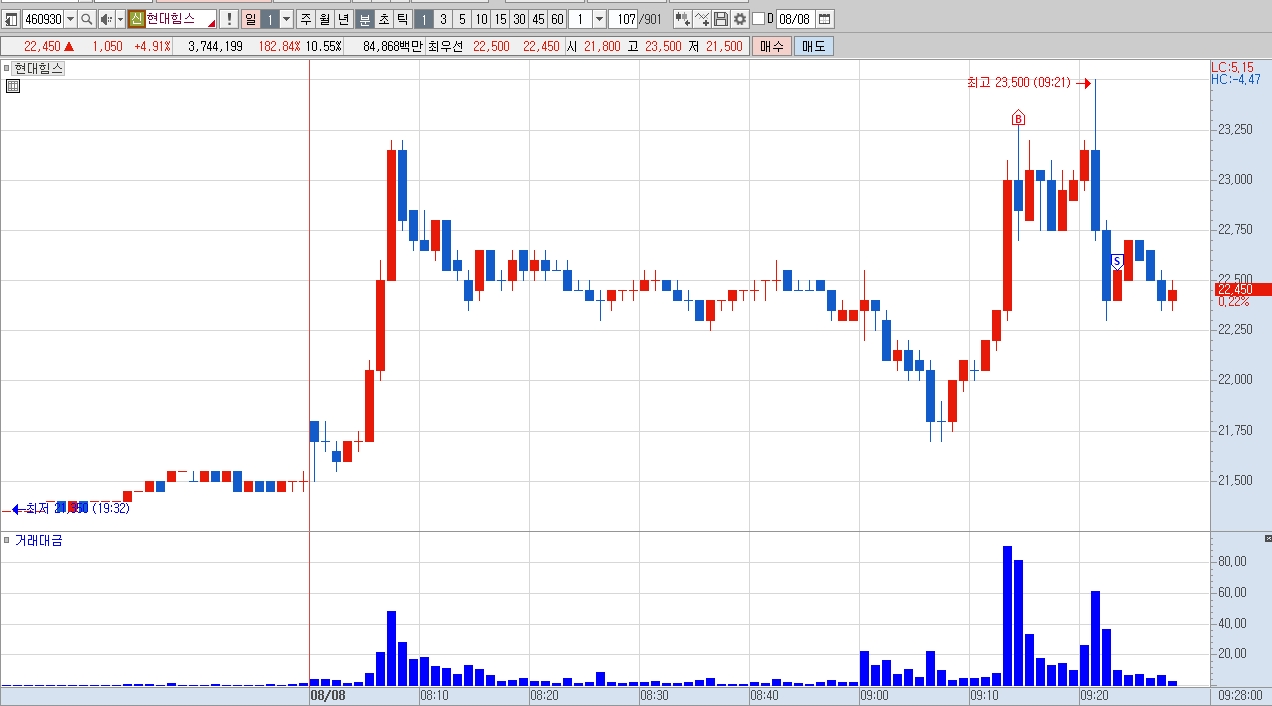Select the 분 (minute) chart period toggle
The width and height of the screenshot is (1272, 706).
365,19
